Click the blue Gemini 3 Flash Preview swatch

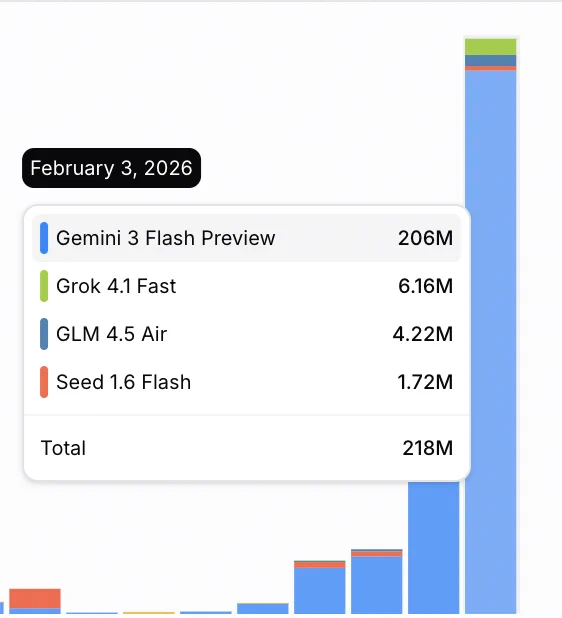[x=44, y=238]
